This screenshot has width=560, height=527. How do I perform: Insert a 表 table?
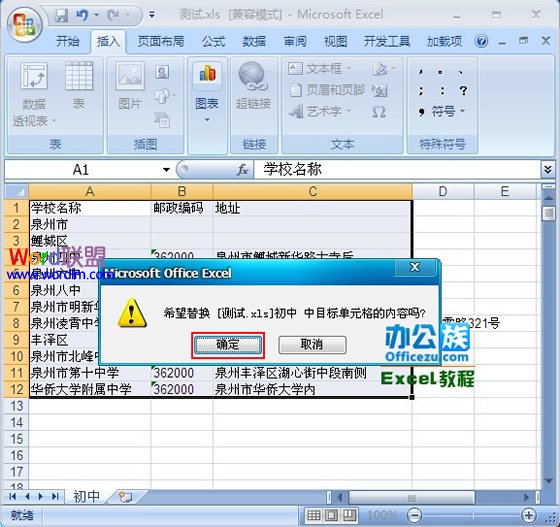79,86
